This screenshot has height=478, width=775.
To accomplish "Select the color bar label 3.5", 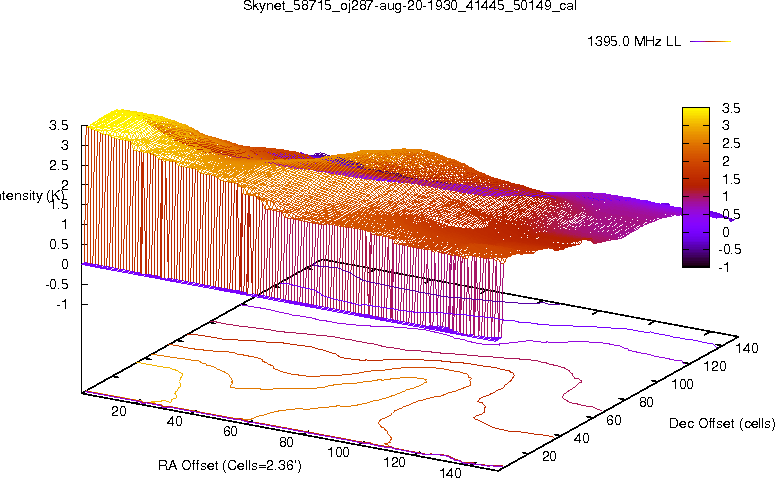I will click(731, 108).
